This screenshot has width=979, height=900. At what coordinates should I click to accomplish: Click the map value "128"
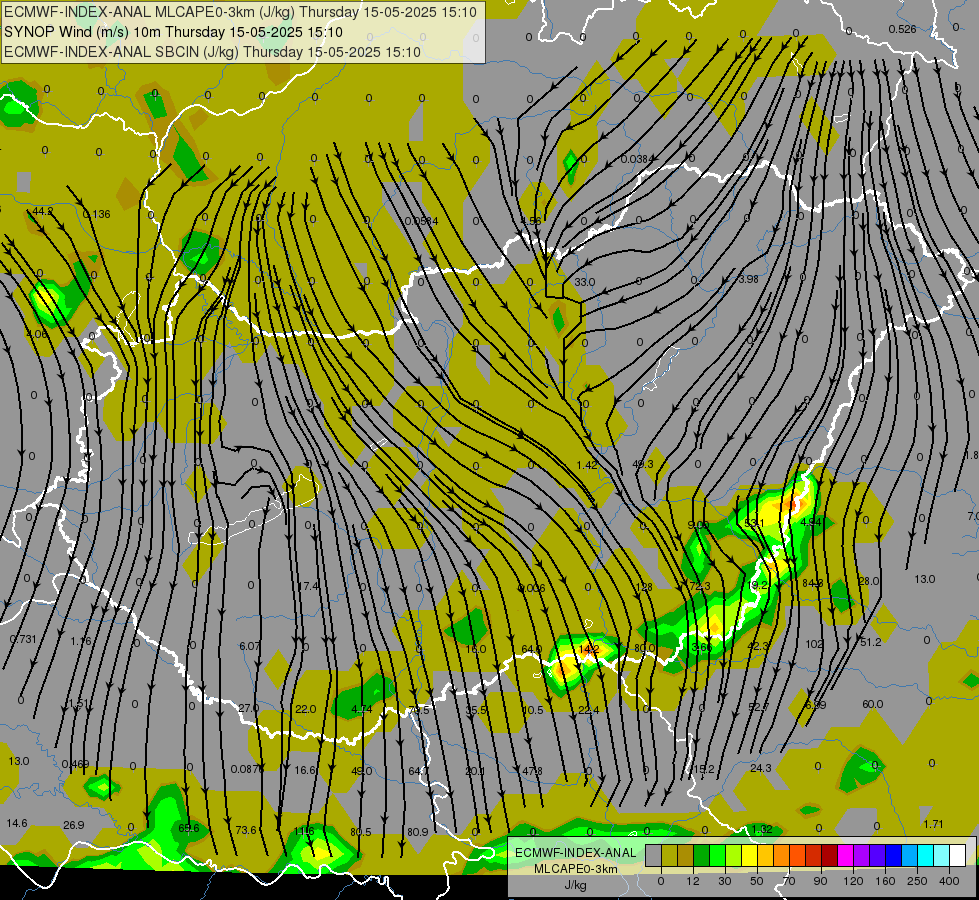pos(643,587)
